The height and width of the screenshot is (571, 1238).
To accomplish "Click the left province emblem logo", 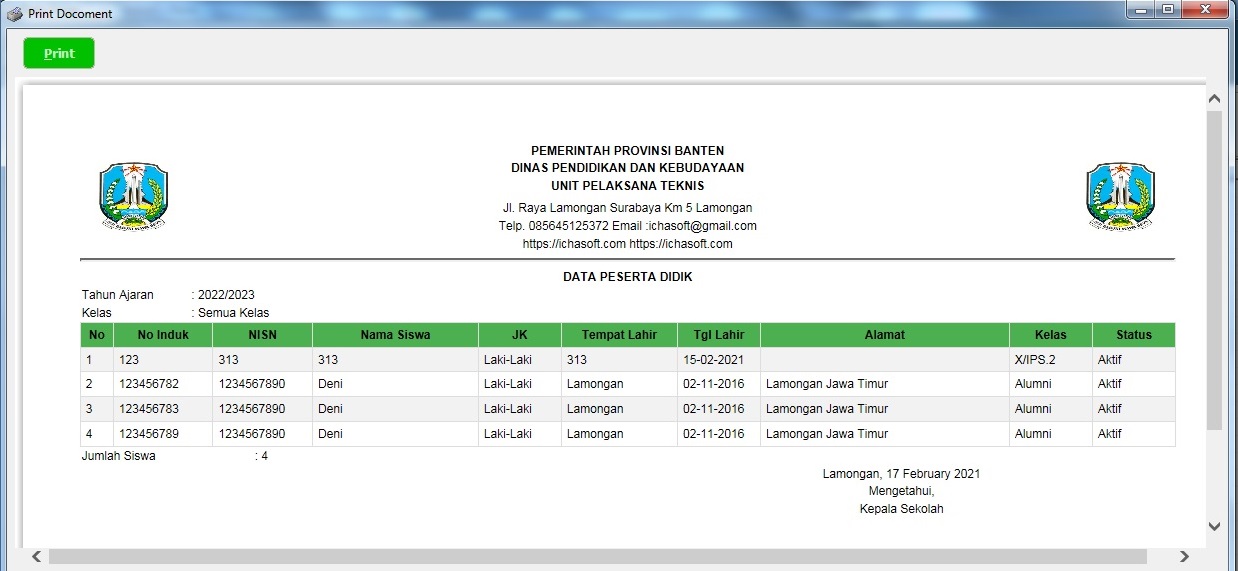I will click(x=134, y=196).
